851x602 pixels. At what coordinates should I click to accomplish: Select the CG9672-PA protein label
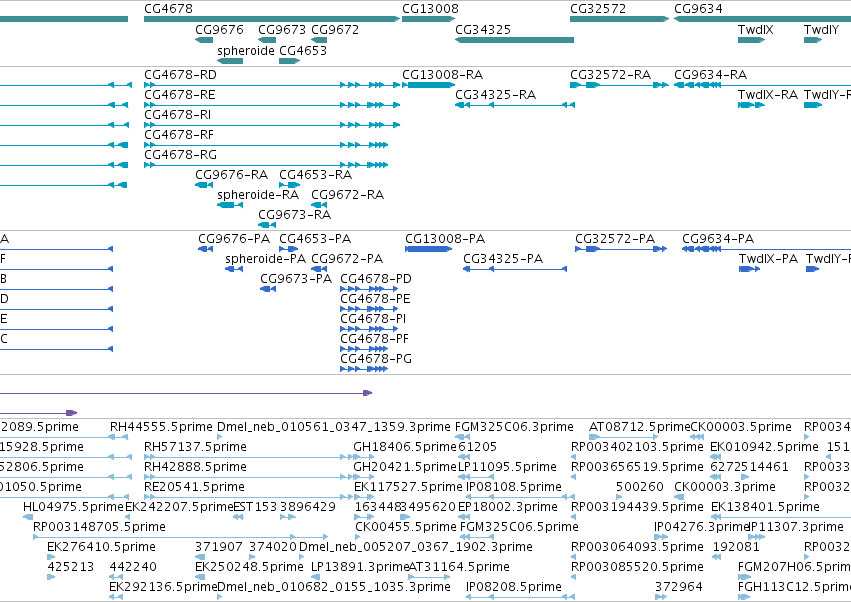tap(347, 258)
